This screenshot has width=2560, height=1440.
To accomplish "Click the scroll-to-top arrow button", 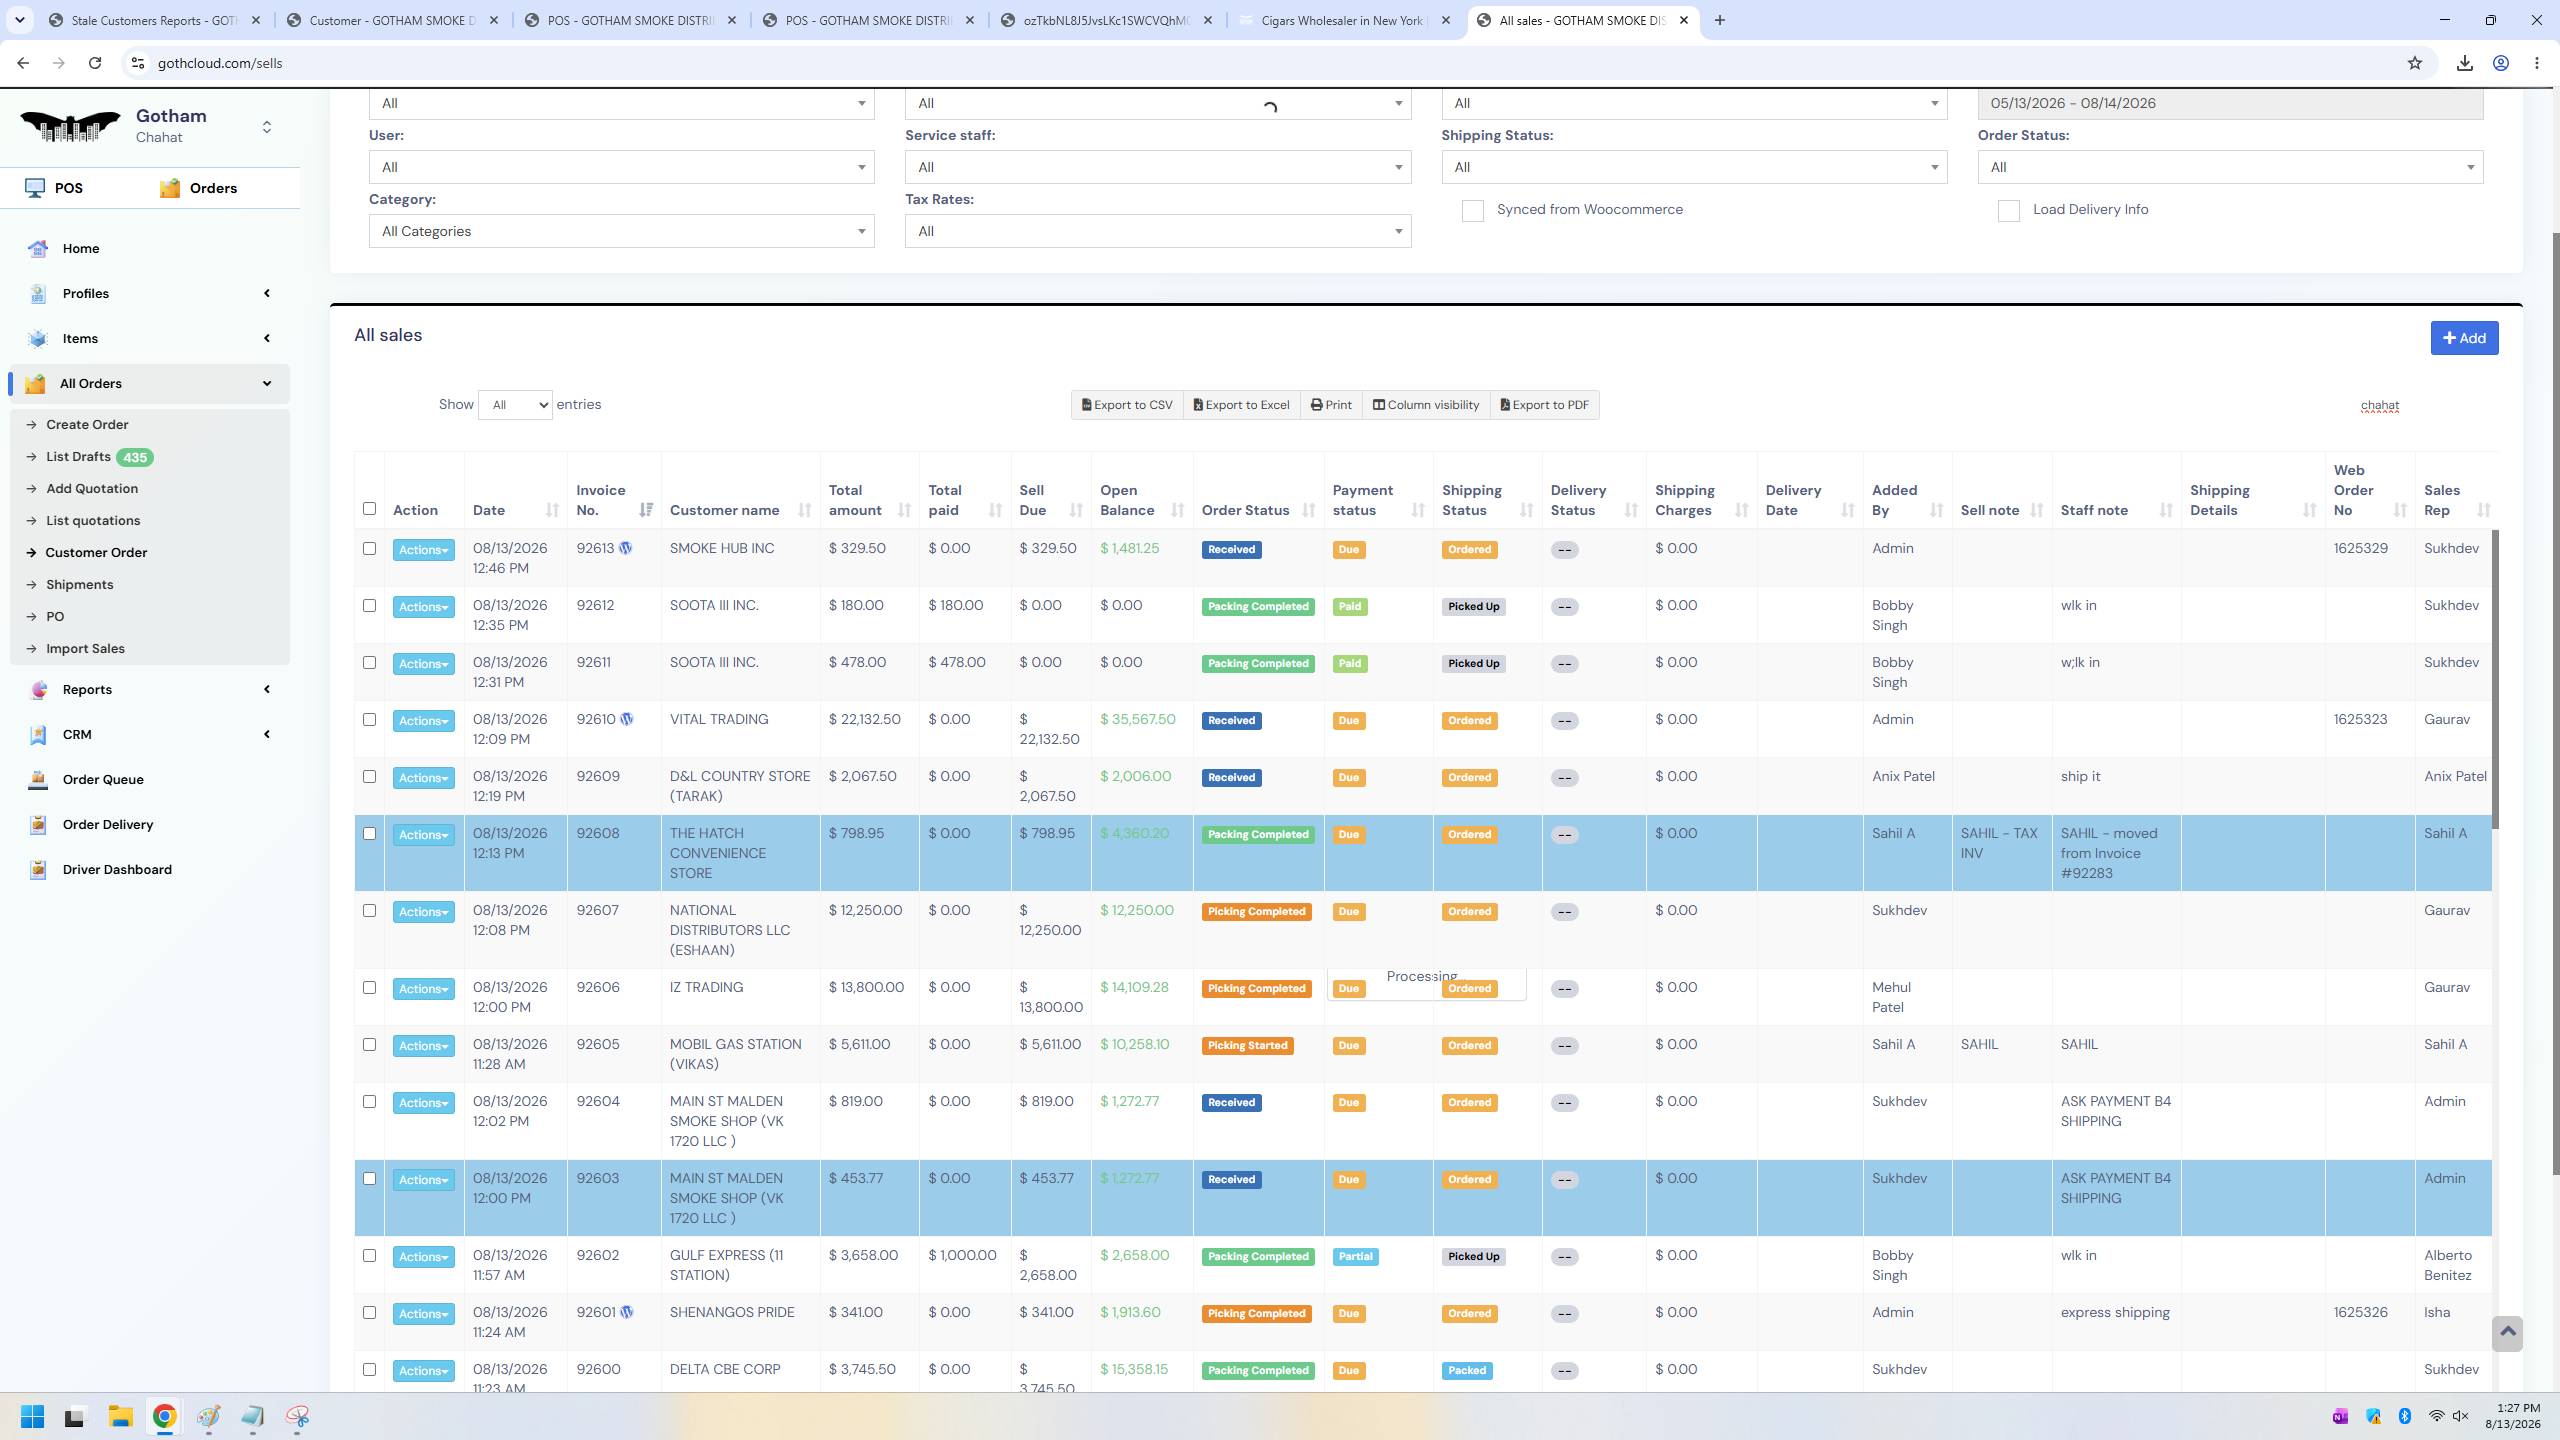I will click(2507, 1332).
